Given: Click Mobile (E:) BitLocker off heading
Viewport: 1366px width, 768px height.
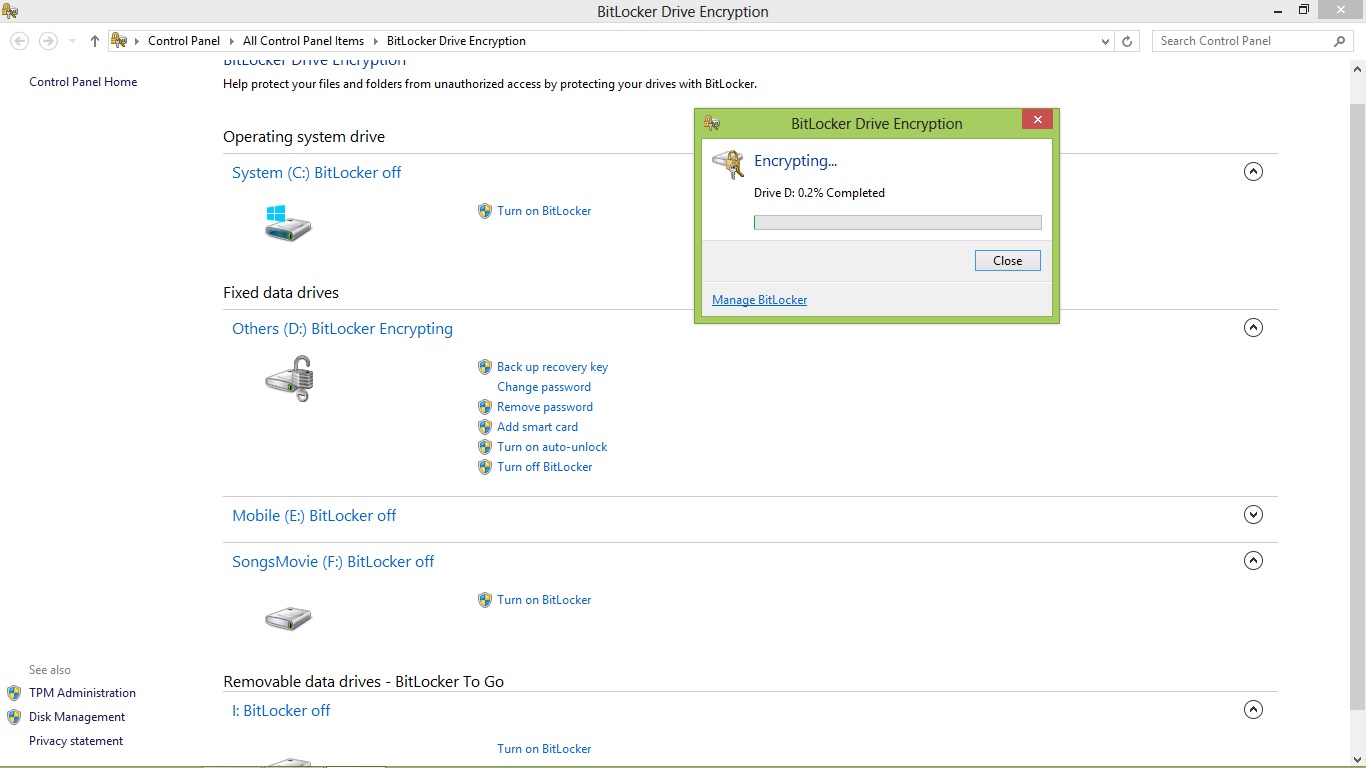Looking at the screenshot, I should (314, 516).
